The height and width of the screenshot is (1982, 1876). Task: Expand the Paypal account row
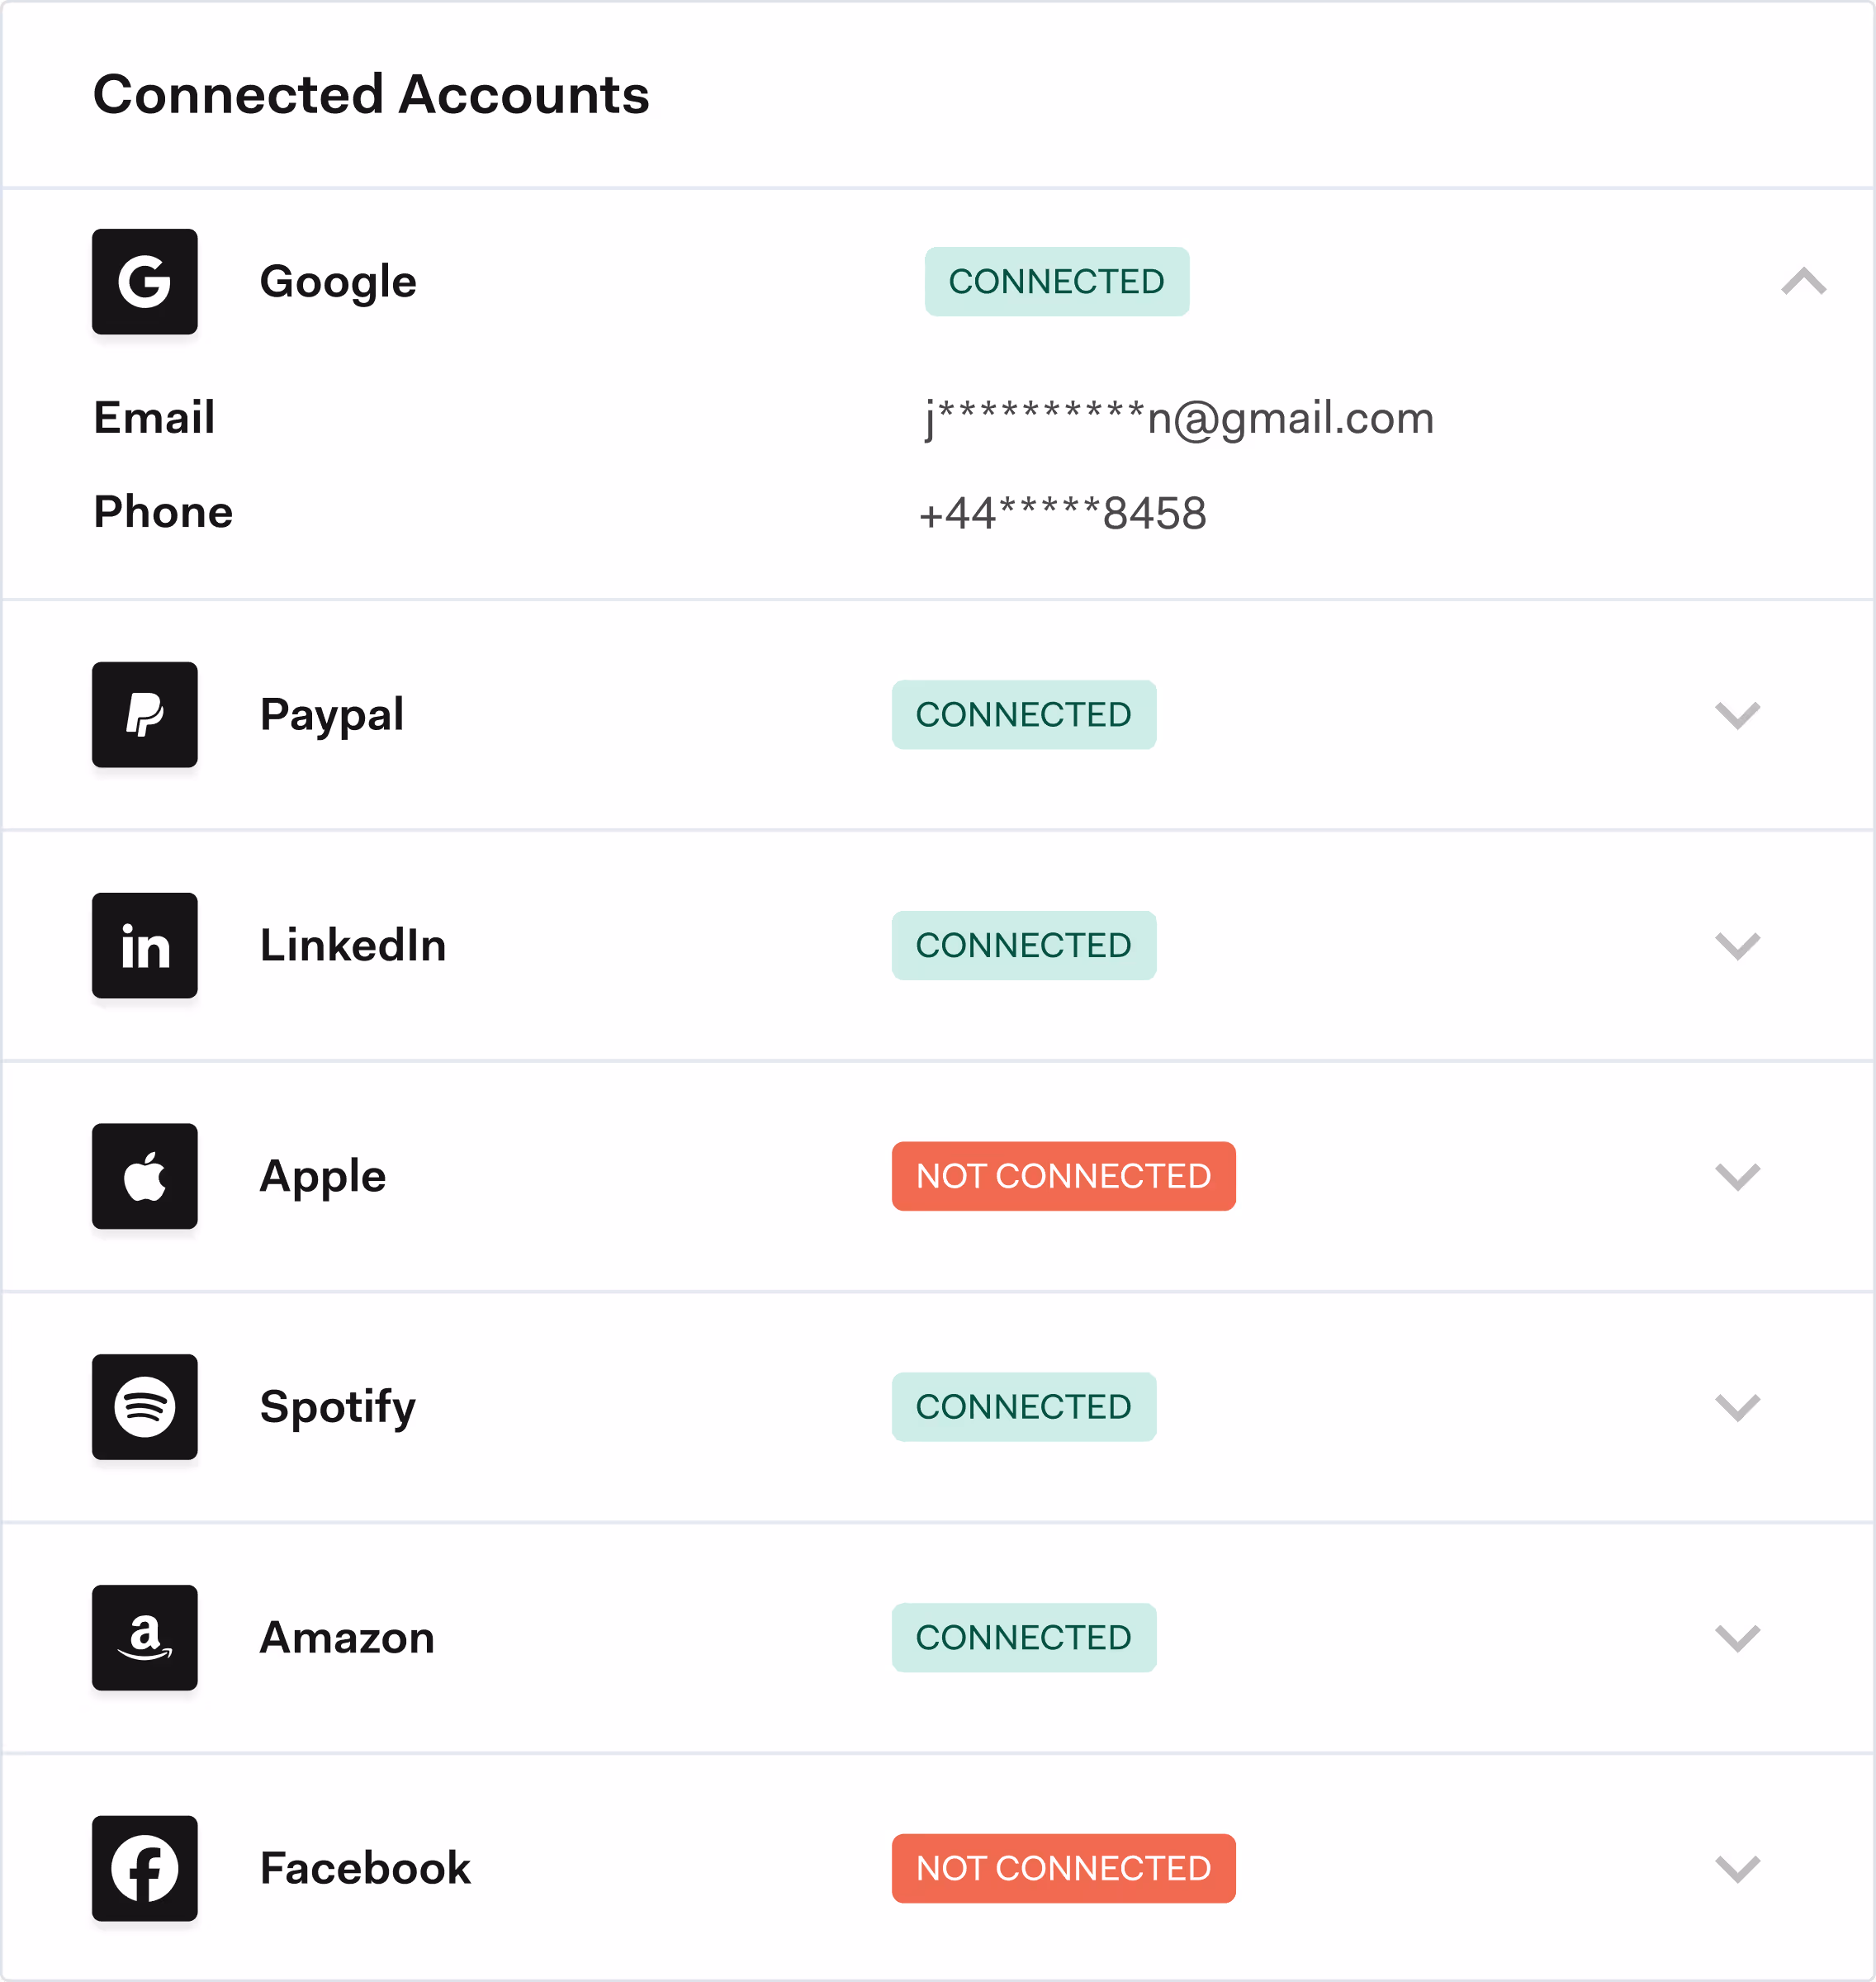(x=1737, y=714)
